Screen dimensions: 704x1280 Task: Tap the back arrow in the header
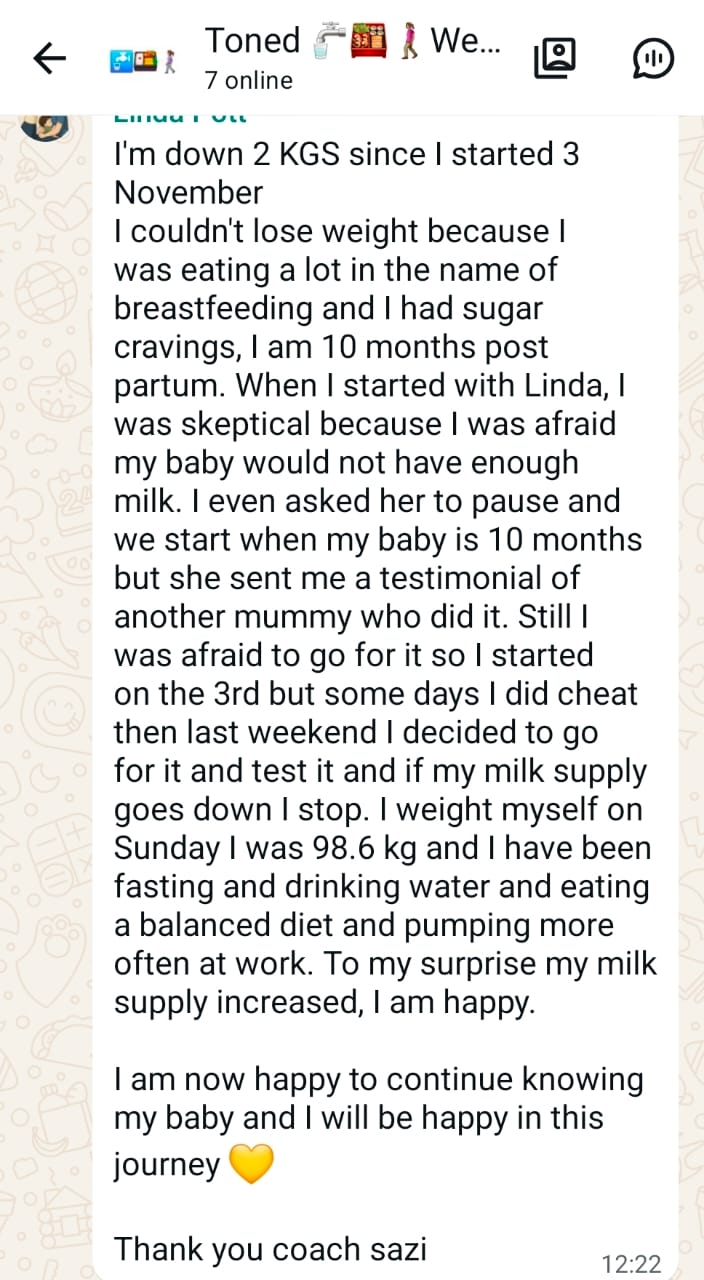49,59
